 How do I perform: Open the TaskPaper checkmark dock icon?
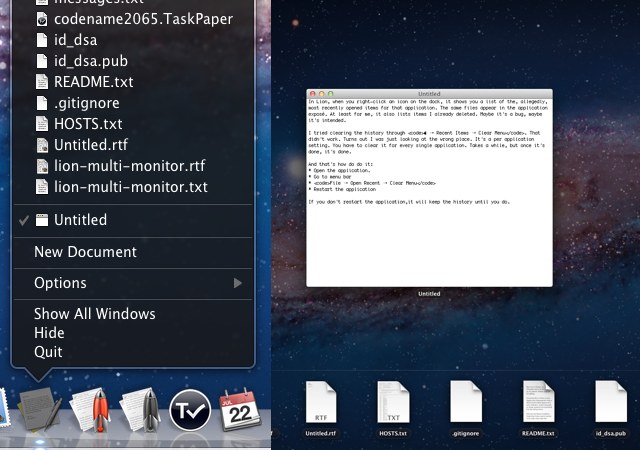coord(189,411)
